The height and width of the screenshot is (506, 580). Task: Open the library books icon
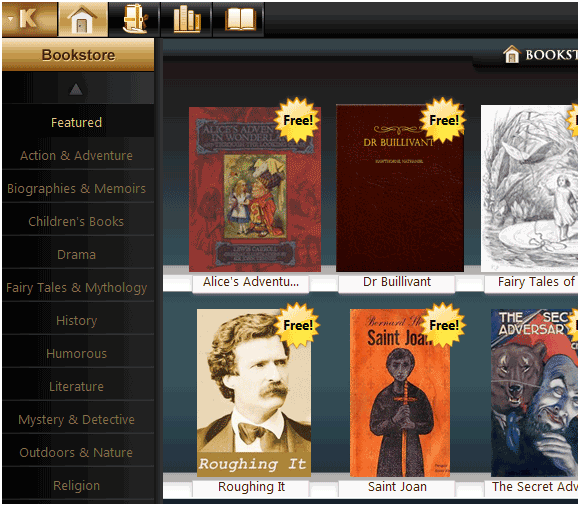(x=186, y=19)
